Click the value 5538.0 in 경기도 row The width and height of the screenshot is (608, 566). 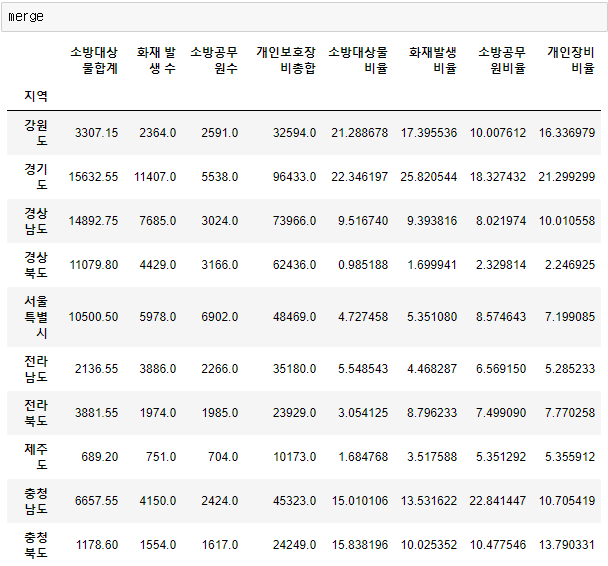[219, 177]
